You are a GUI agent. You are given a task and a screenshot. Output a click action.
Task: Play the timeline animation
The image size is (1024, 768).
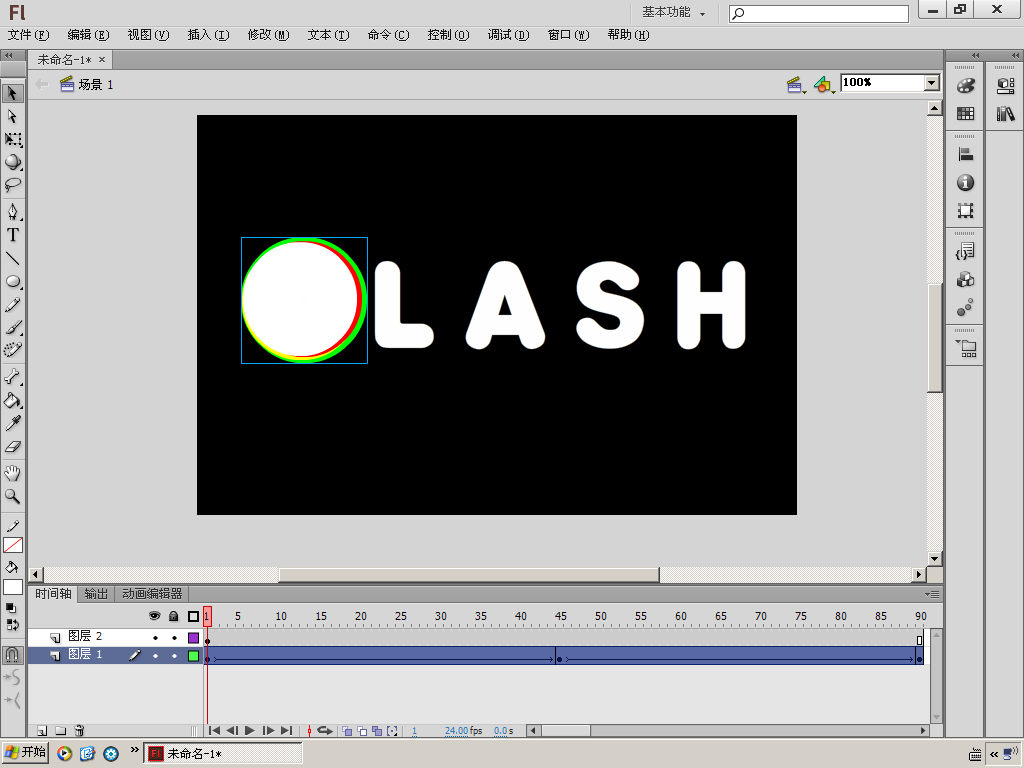click(249, 731)
